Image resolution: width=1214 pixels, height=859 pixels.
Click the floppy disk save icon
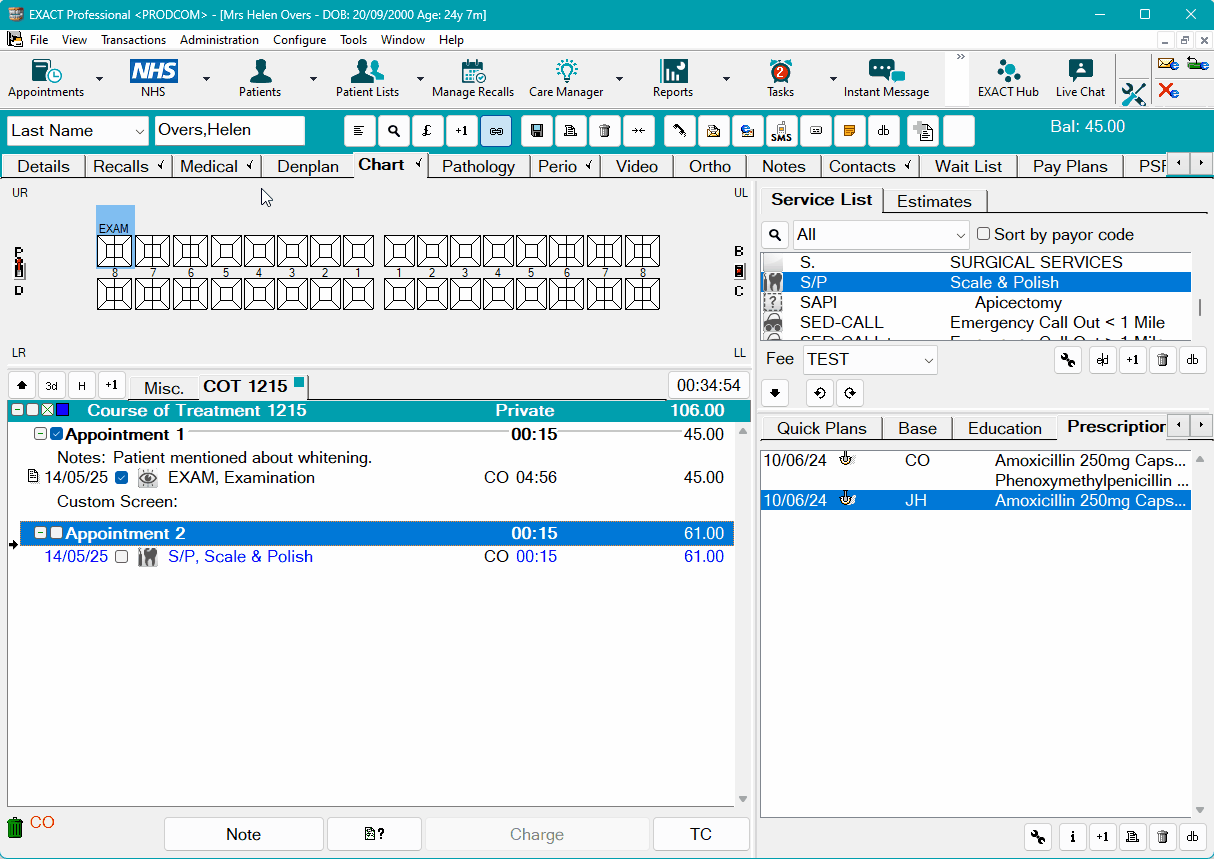(537, 131)
